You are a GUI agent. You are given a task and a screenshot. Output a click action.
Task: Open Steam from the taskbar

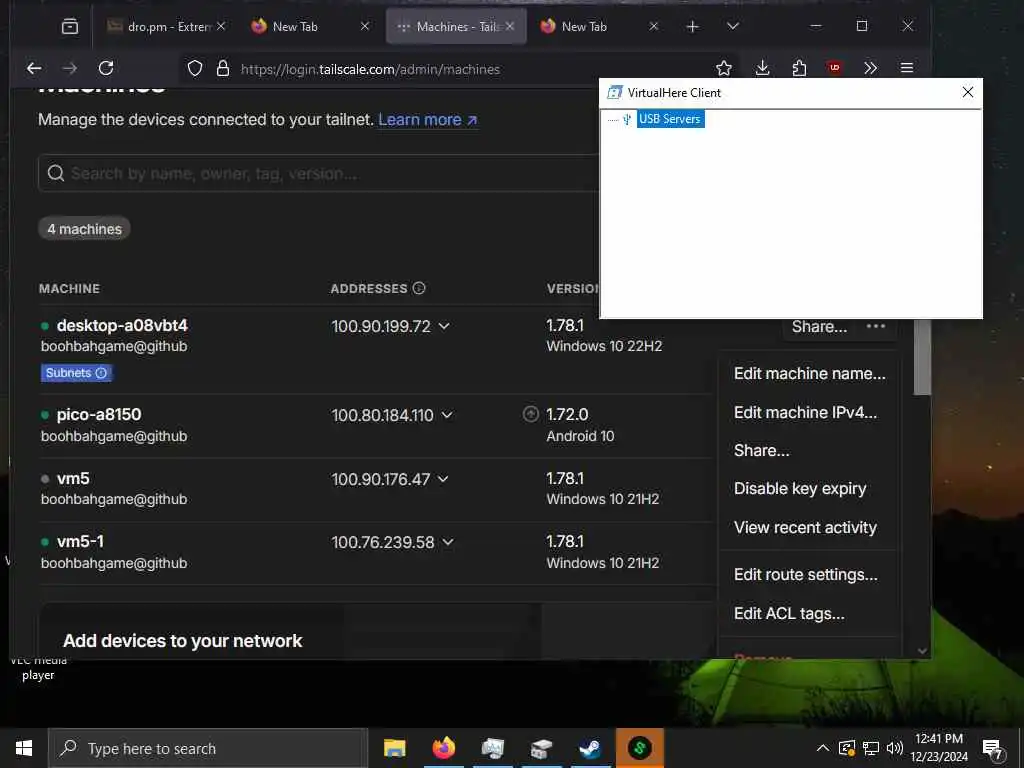click(590, 748)
